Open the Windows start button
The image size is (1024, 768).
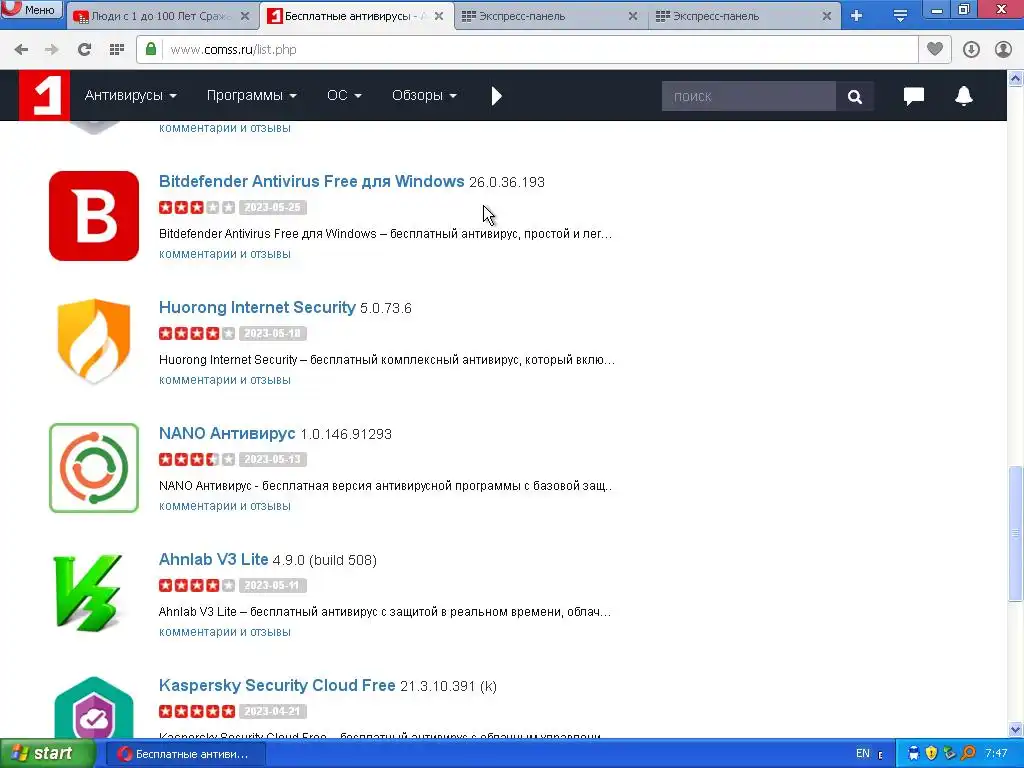coord(47,754)
